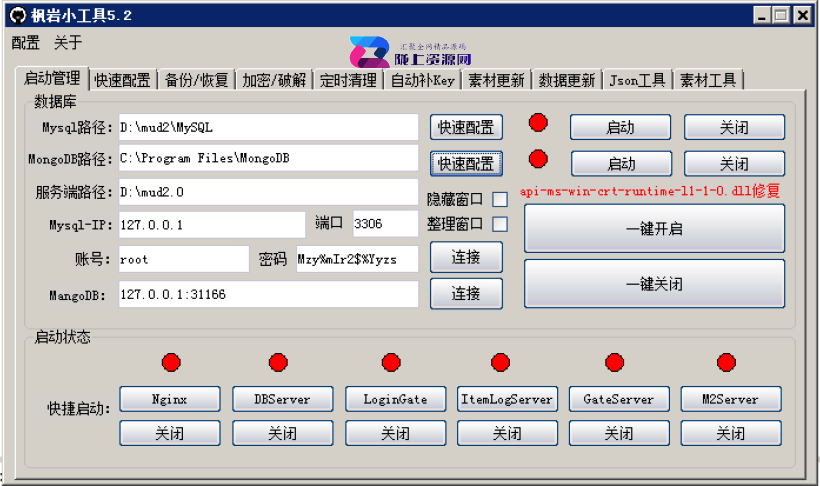This screenshot has height=486, width=820.
Task: Click the 一键开启 button
Action: pyautogui.click(x=654, y=229)
